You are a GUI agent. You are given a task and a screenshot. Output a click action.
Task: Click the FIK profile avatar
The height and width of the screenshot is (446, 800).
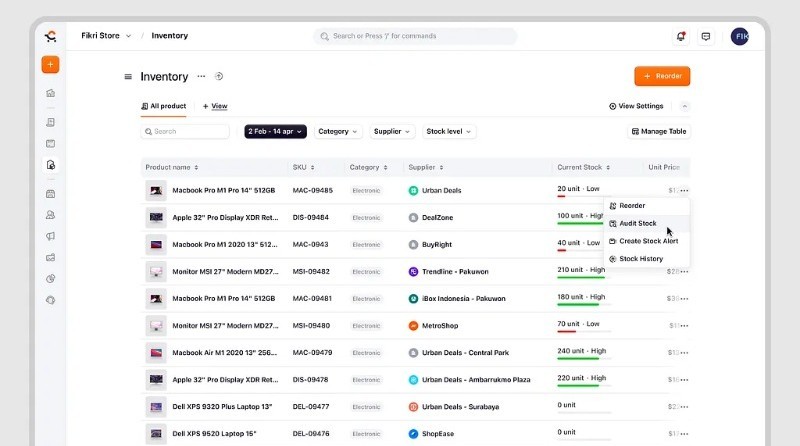click(740, 36)
